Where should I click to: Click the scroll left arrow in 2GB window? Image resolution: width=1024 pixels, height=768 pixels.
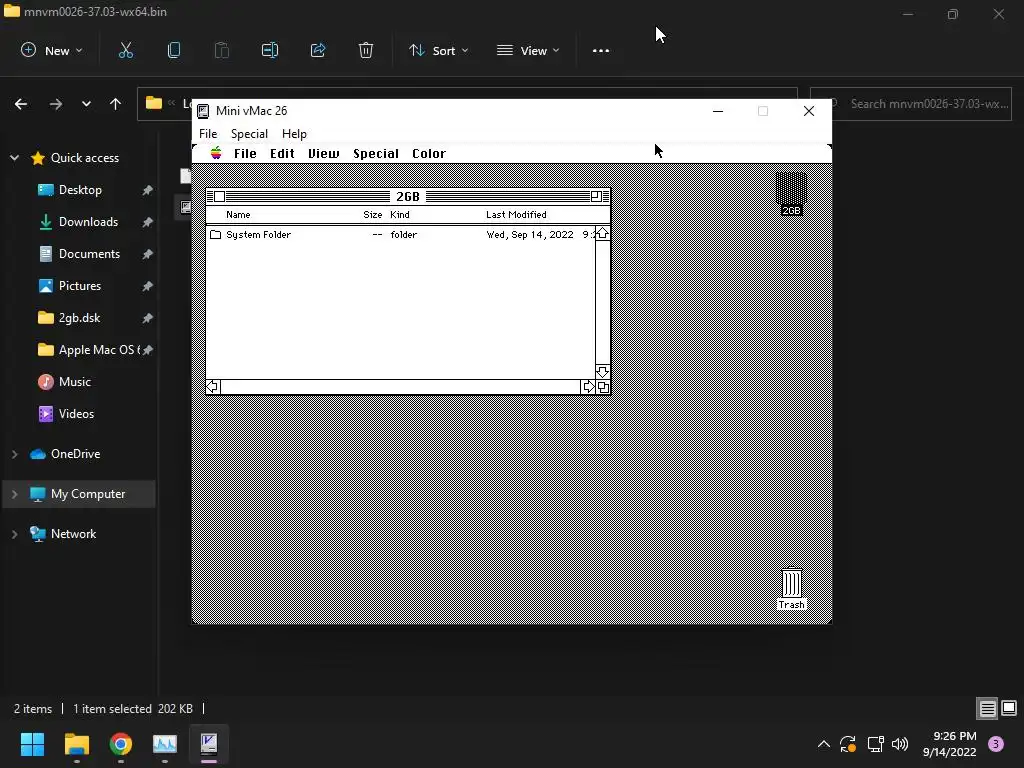click(x=213, y=387)
